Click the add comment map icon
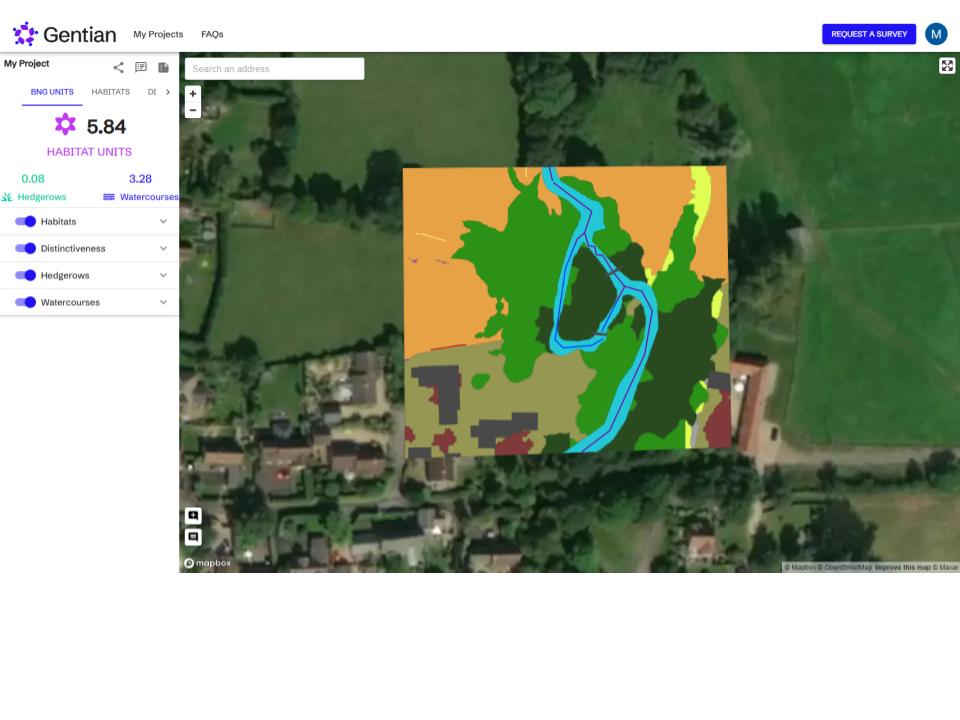 click(x=193, y=516)
